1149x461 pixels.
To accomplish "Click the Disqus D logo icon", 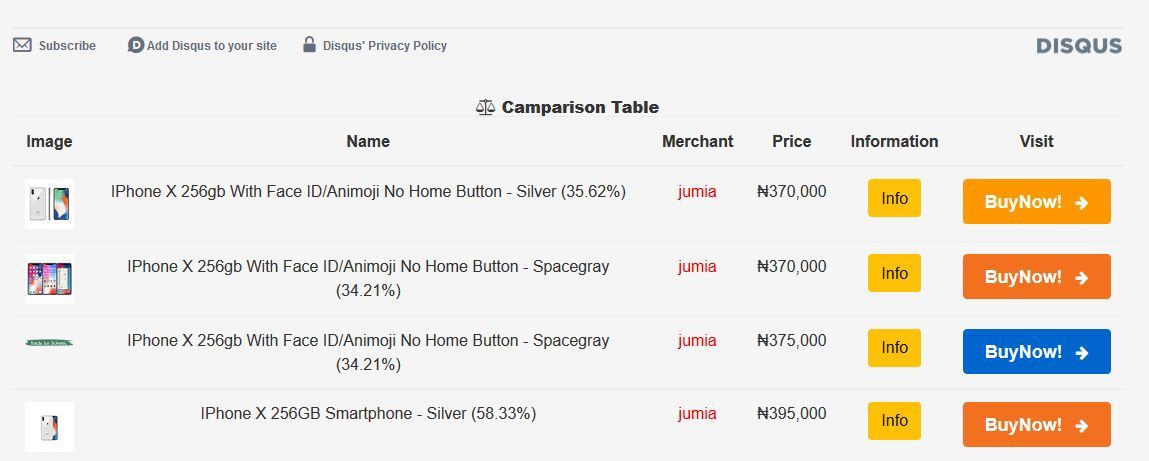I will pyautogui.click(x=136, y=45).
